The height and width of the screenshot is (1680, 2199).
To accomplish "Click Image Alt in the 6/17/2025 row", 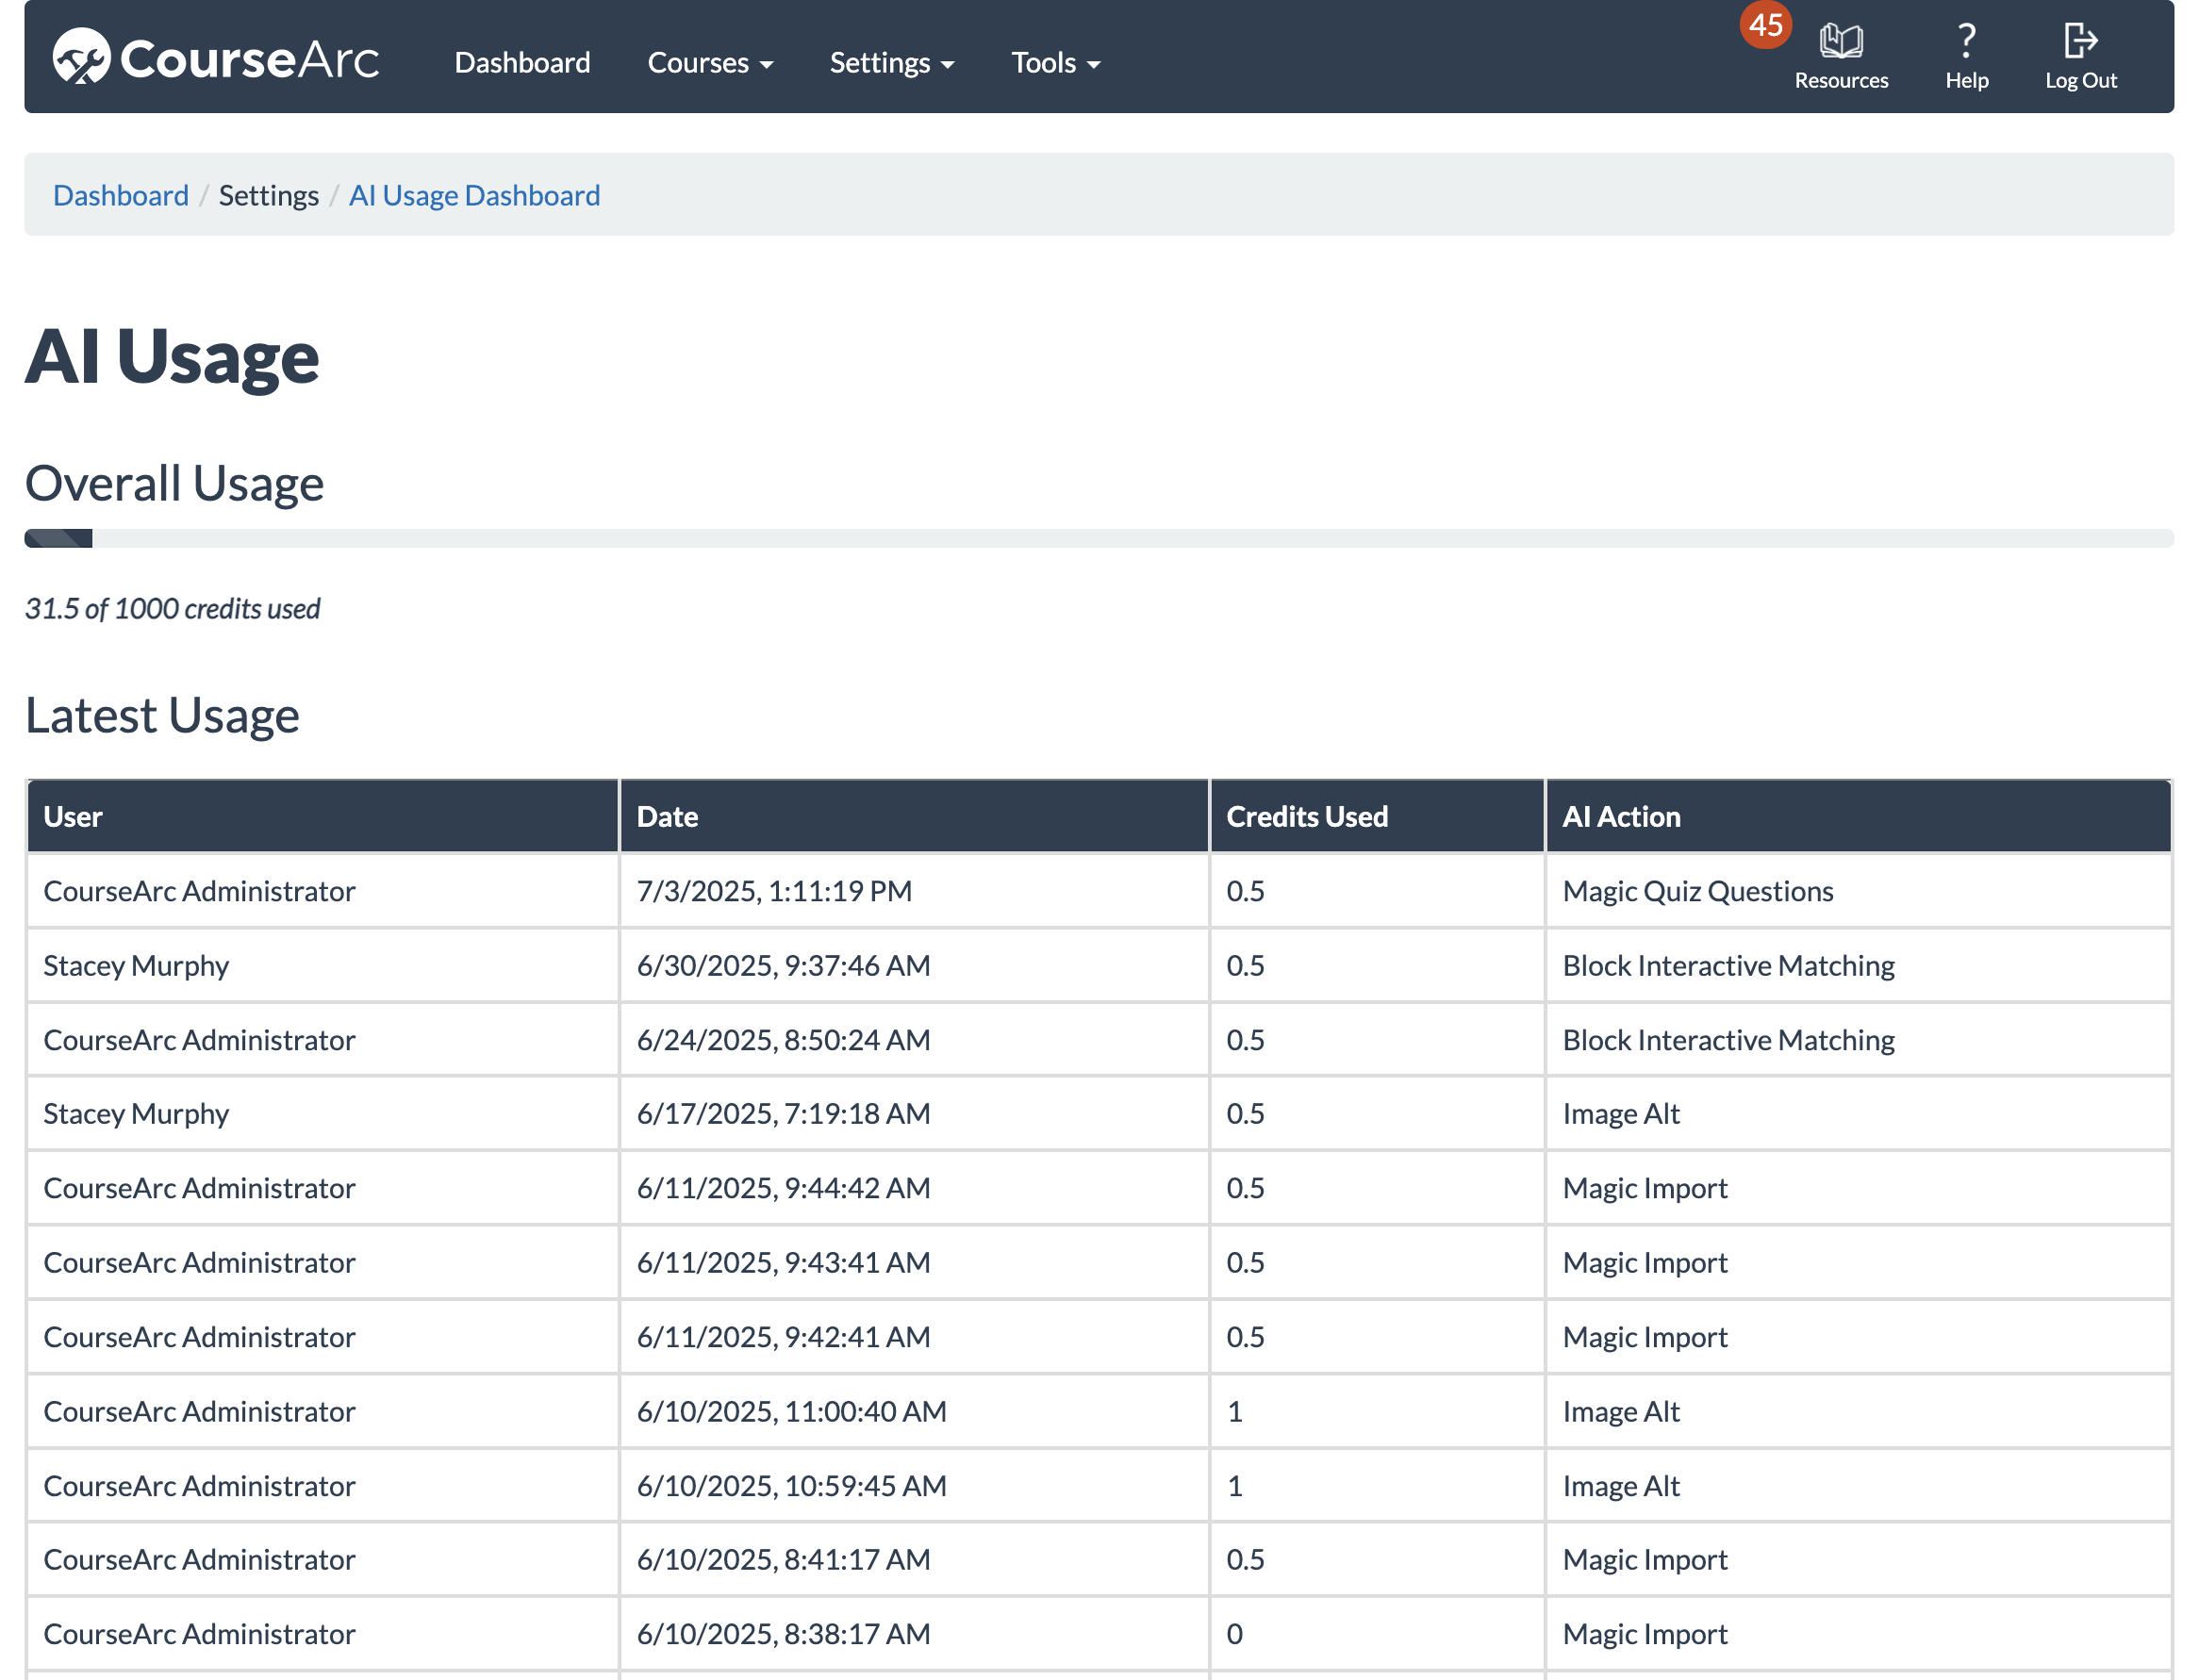I will 1620,1113.
